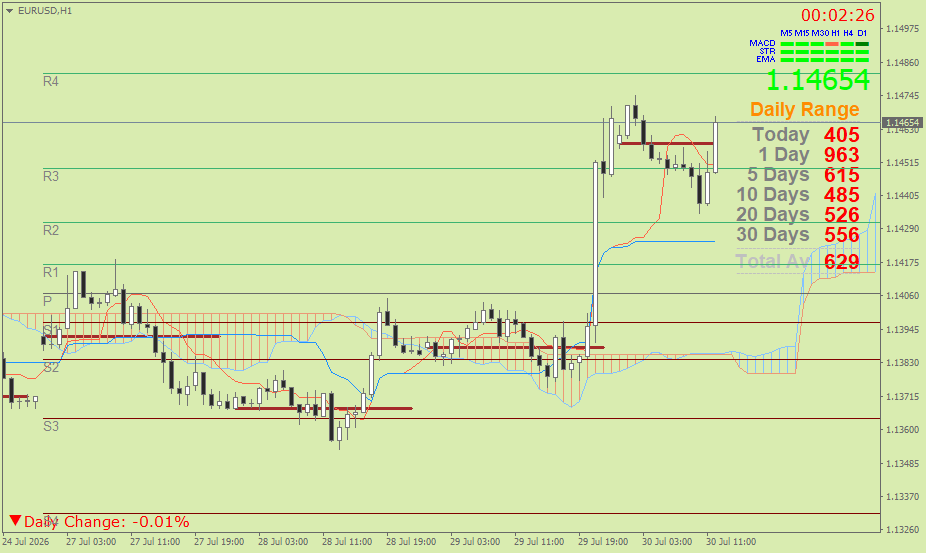926x553 pixels.
Task: Click the S2 support level label
Action: click(51, 367)
